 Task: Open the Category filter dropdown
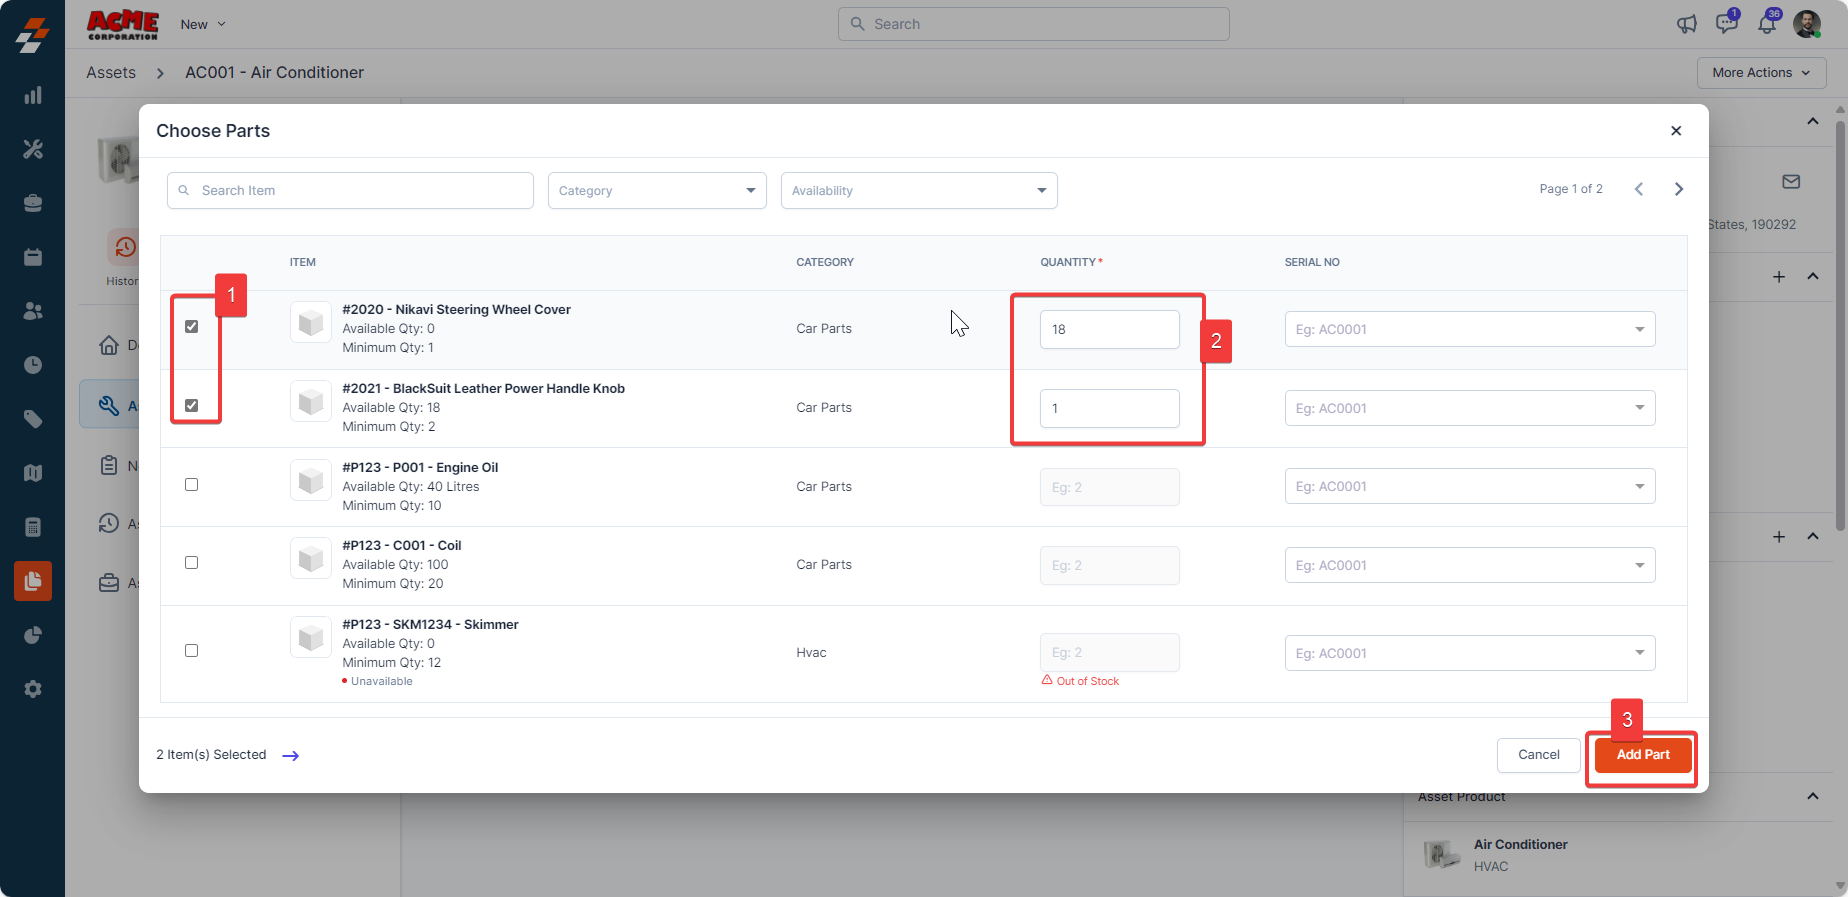coord(657,191)
